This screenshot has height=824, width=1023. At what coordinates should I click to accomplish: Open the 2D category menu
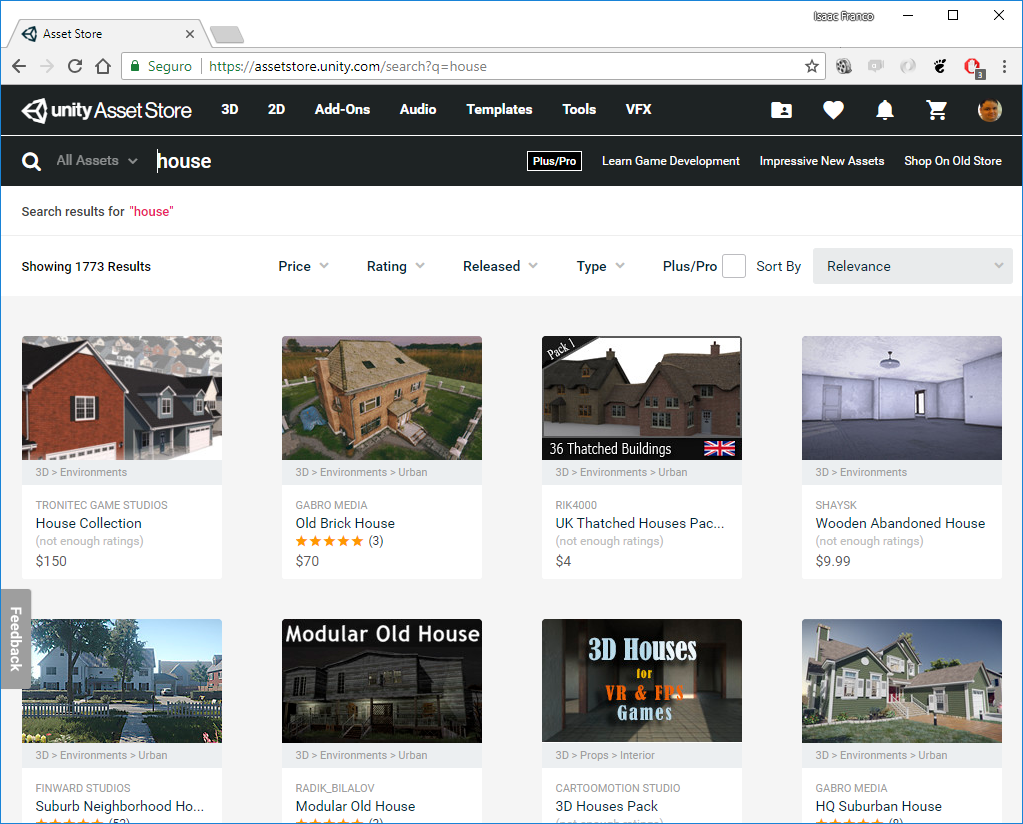pos(276,110)
